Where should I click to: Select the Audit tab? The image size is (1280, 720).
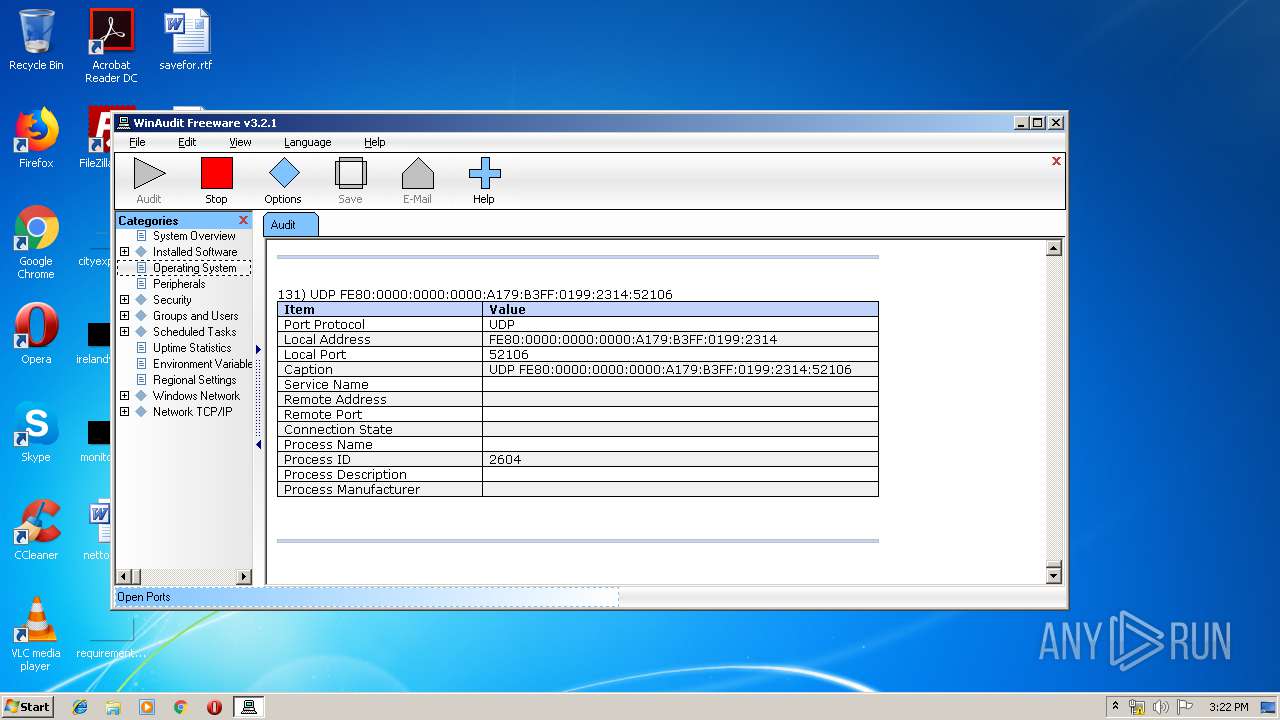click(x=290, y=225)
